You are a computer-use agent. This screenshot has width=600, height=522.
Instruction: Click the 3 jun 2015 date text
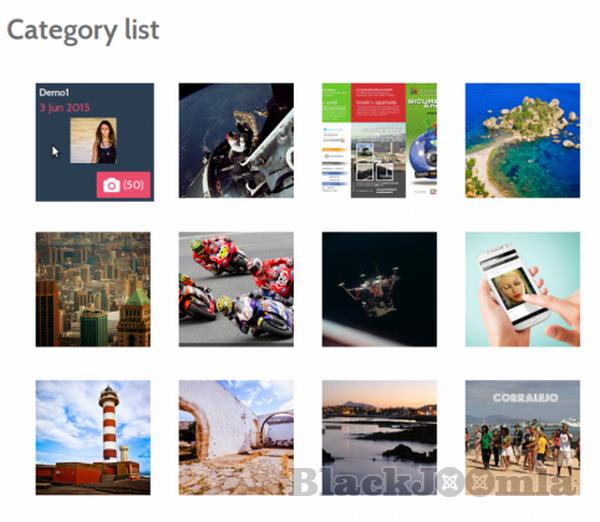point(65,108)
